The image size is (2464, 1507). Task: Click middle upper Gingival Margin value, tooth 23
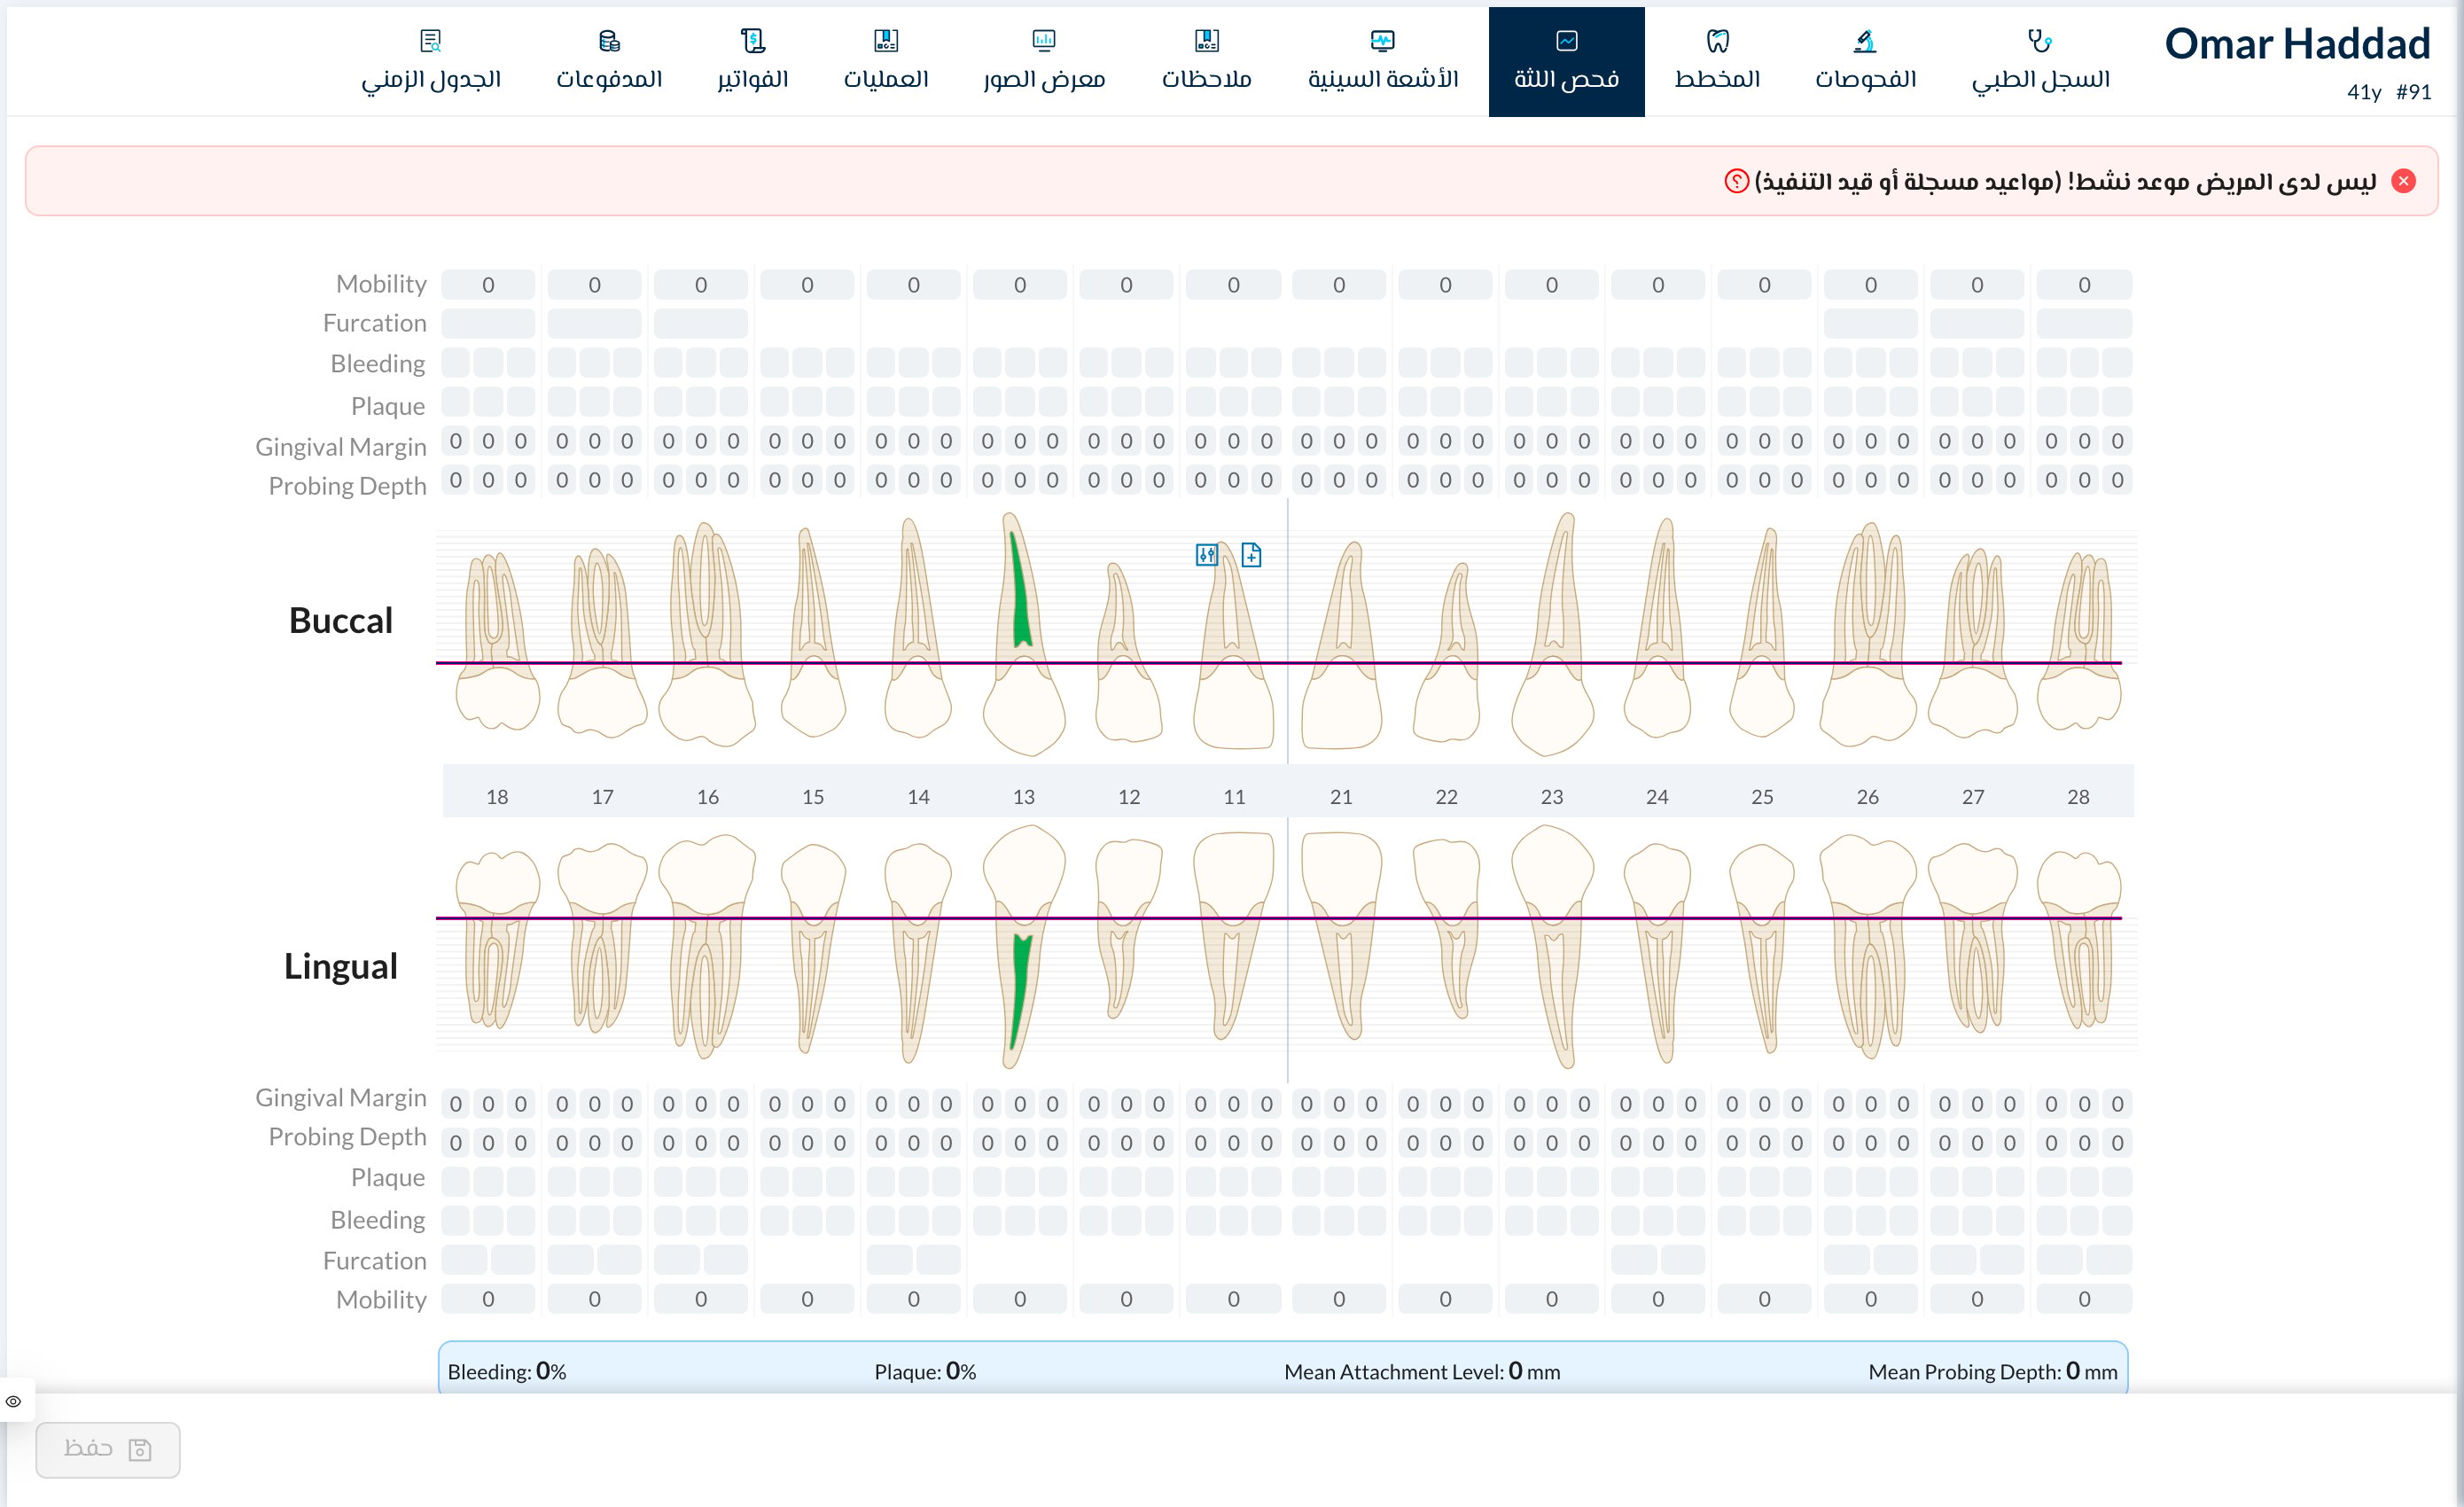[1551, 441]
